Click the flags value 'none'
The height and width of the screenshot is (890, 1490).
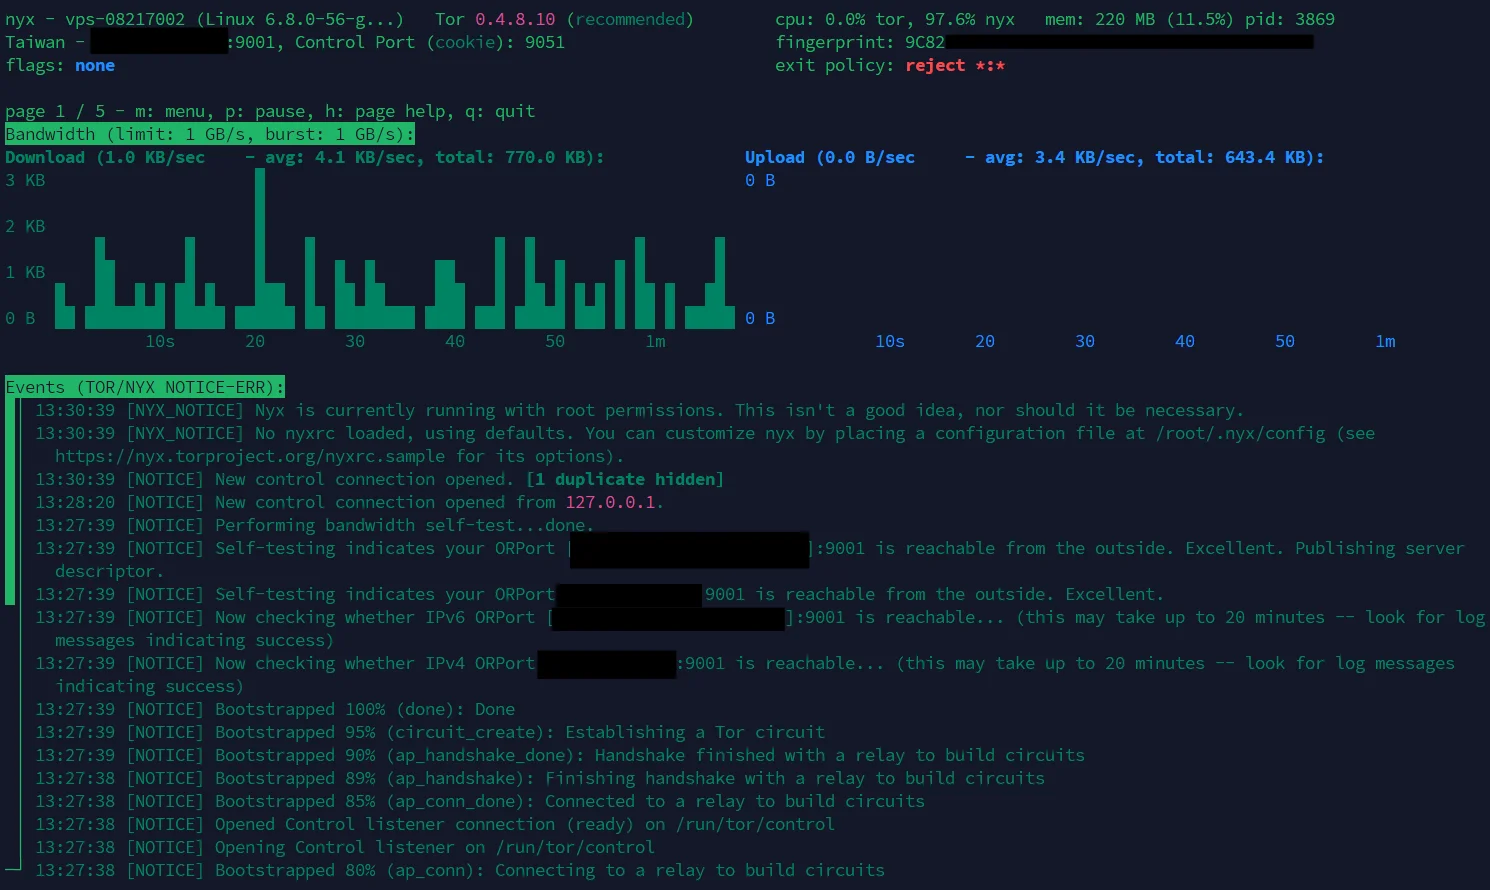pos(95,65)
